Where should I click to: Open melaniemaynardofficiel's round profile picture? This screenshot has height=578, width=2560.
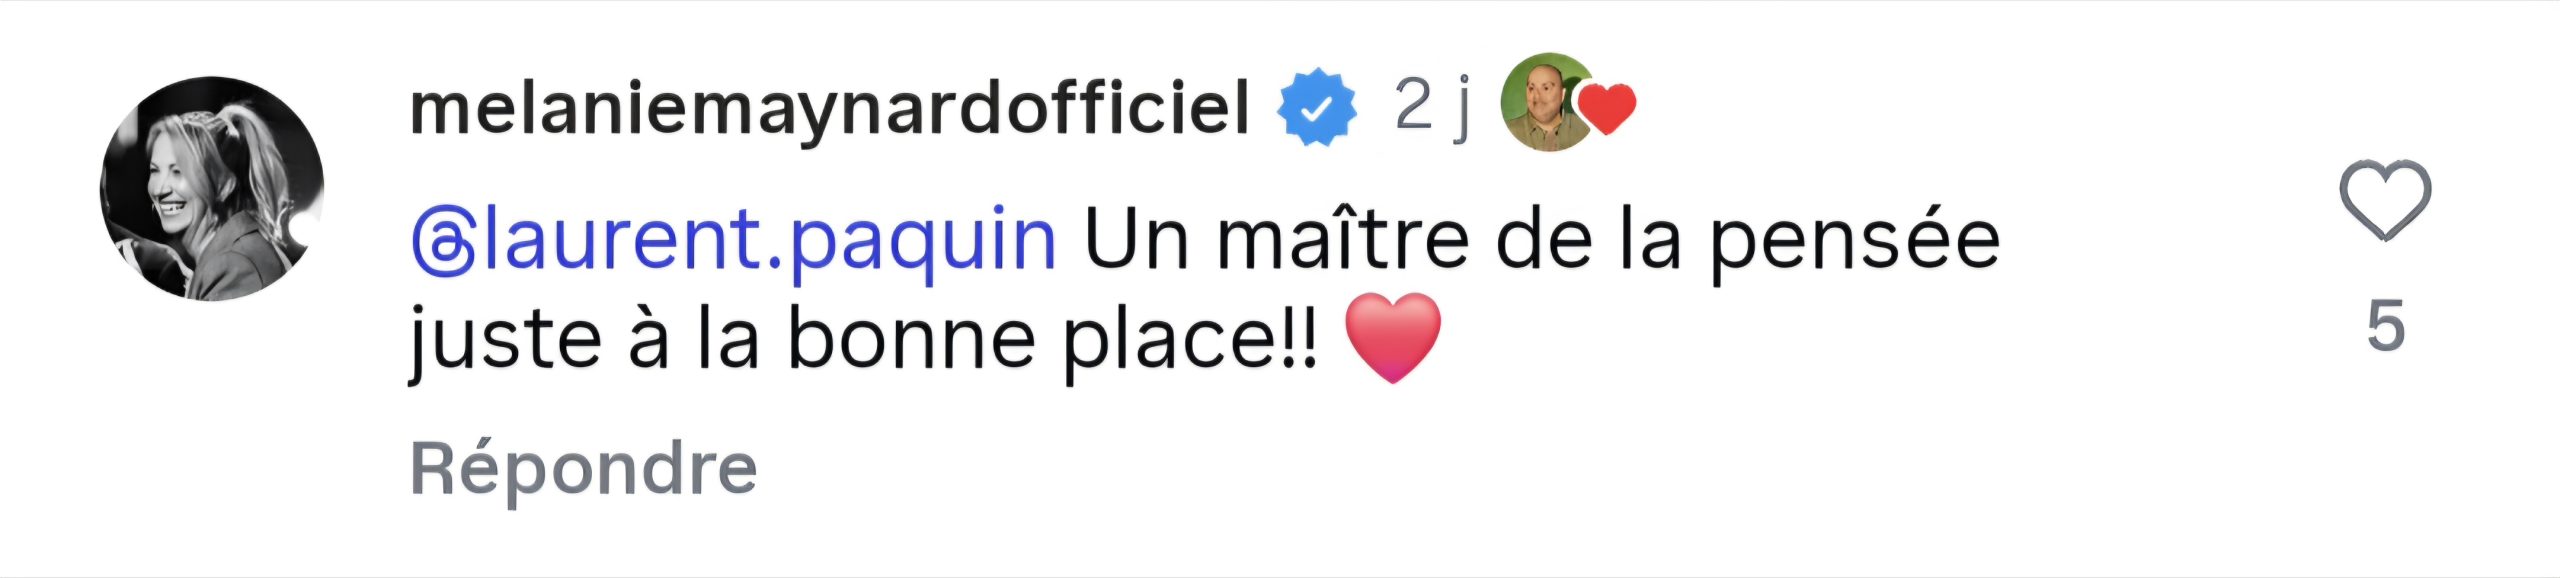212,188
